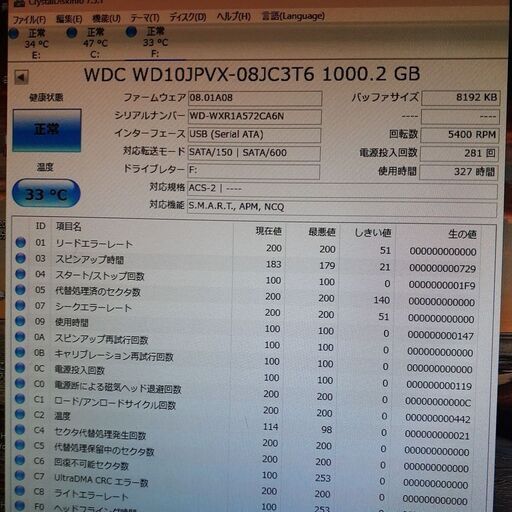Click the interface field USB (Serial ATA)
Screen dimensions: 512x512
click(x=254, y=135)
